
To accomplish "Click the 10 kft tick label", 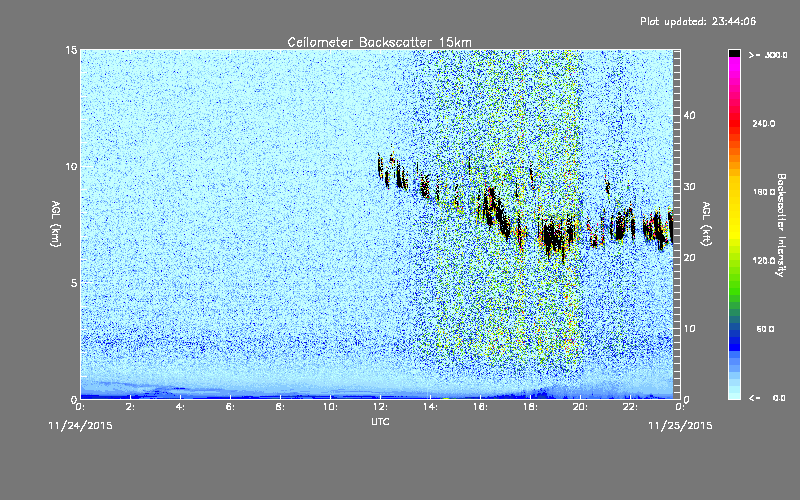I will tap(689, 329).
